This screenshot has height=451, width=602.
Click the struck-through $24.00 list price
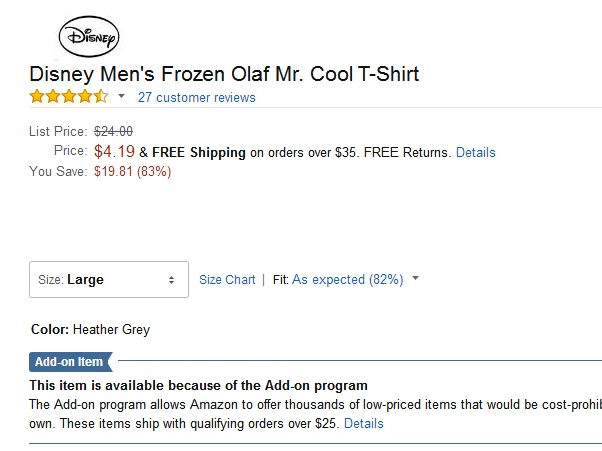click(113, 132)
